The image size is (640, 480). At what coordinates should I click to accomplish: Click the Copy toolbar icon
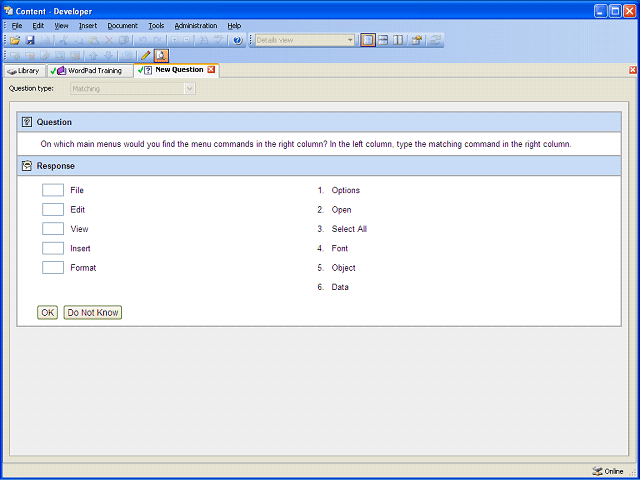[x=78, y=40]
